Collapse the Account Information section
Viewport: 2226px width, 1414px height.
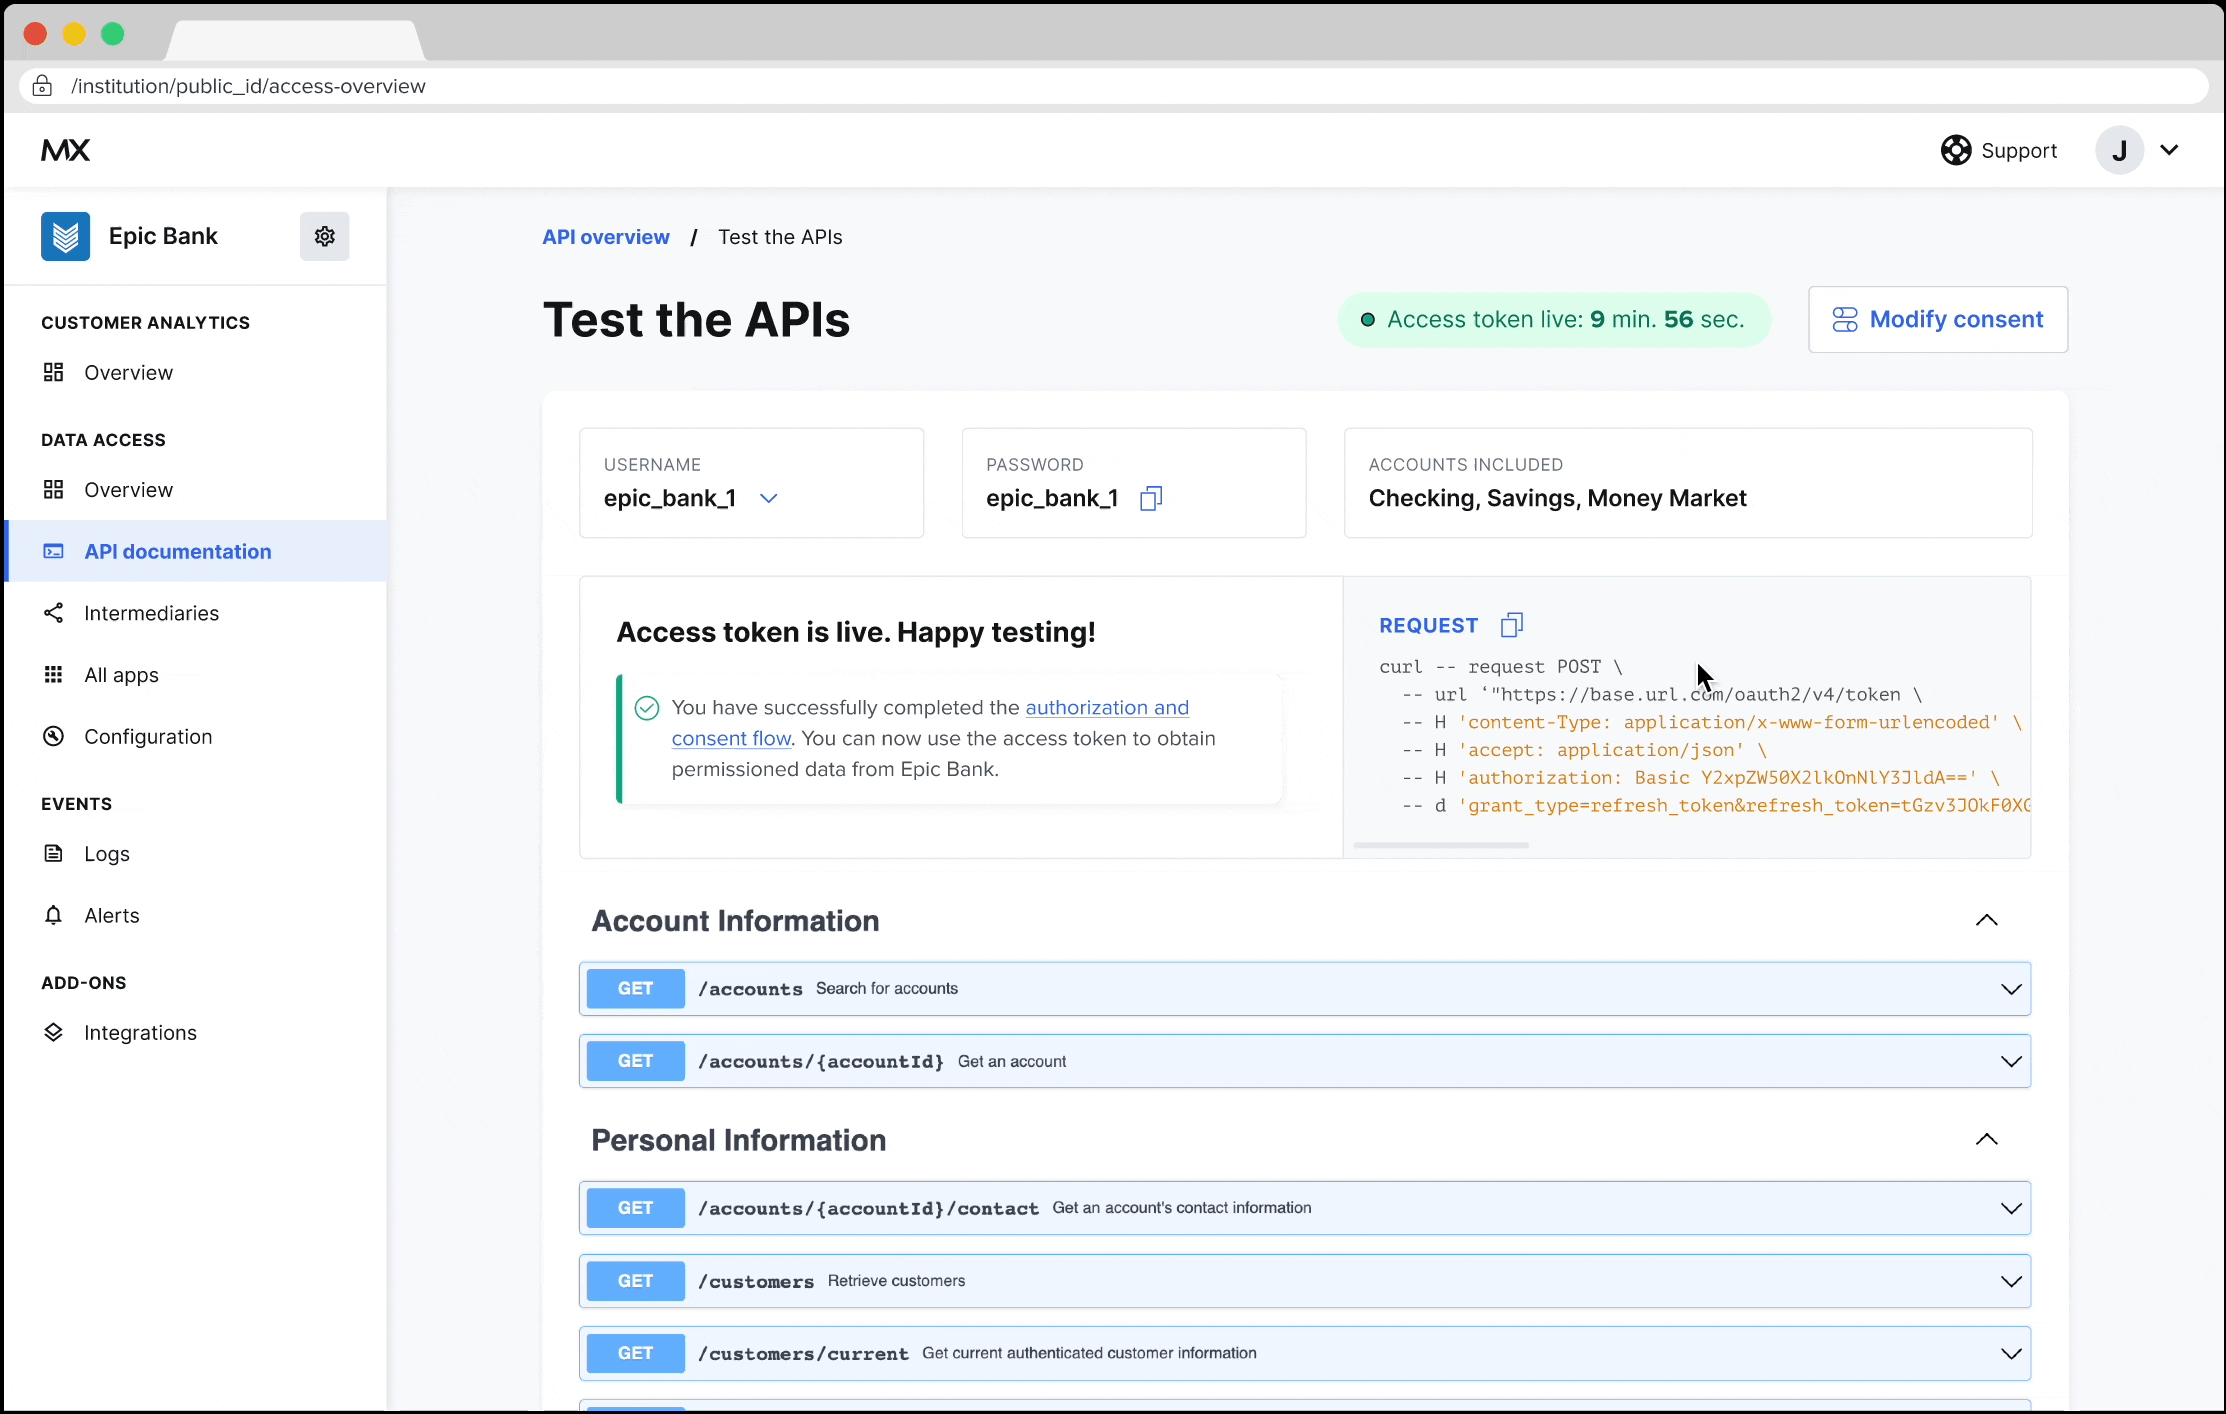(x=1986, y=920)
